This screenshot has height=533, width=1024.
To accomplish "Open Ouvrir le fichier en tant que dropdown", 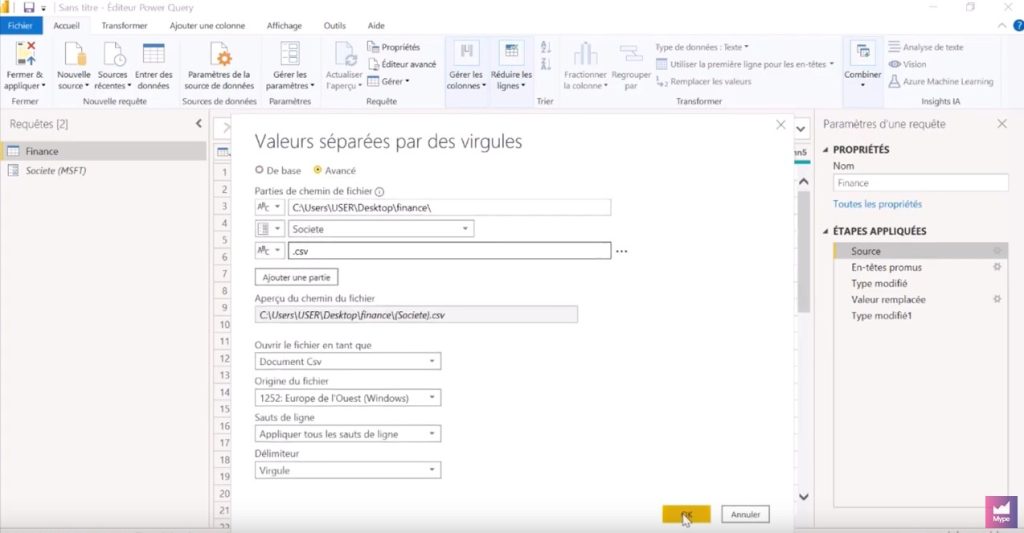I will [x=347, y=361].
